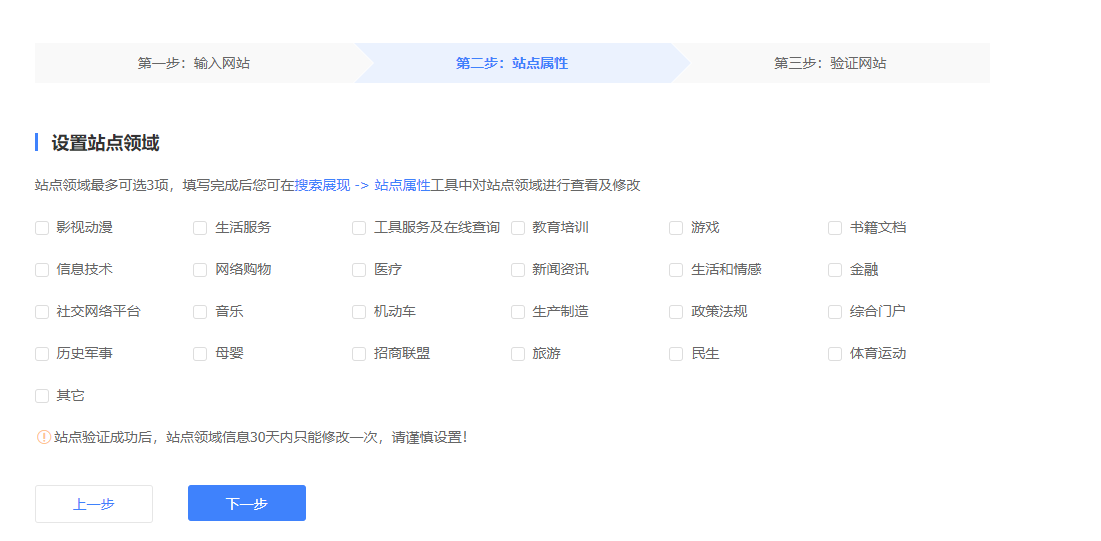Screen dimensions: 1101x541
Task: Go back with the 上一步 button
Action: 94,504
